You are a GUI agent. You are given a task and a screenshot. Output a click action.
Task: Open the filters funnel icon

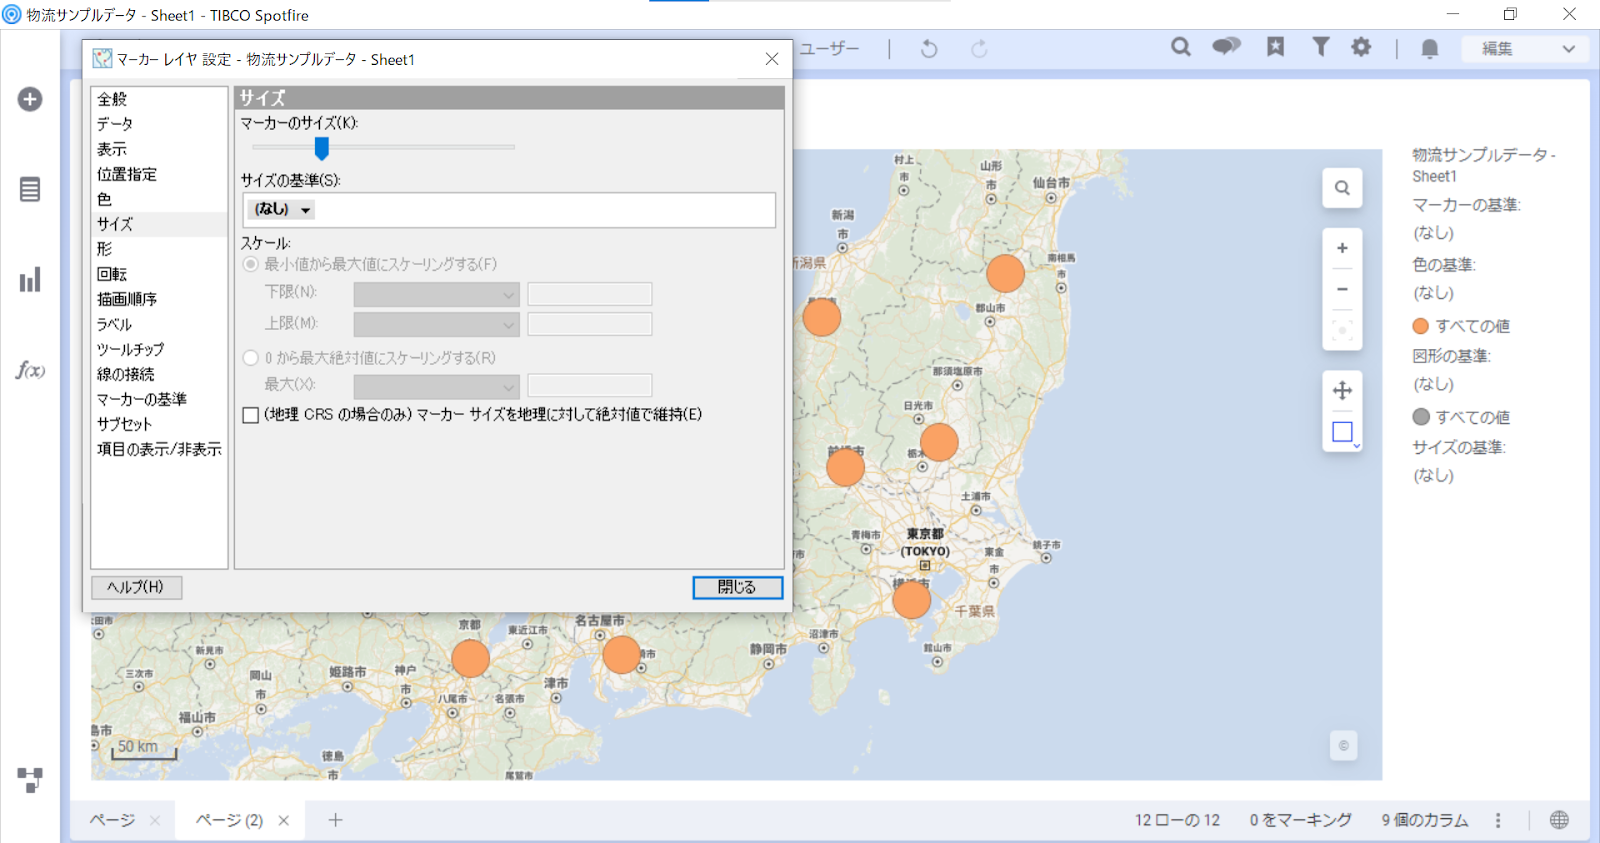click(x=1320, y=47)
